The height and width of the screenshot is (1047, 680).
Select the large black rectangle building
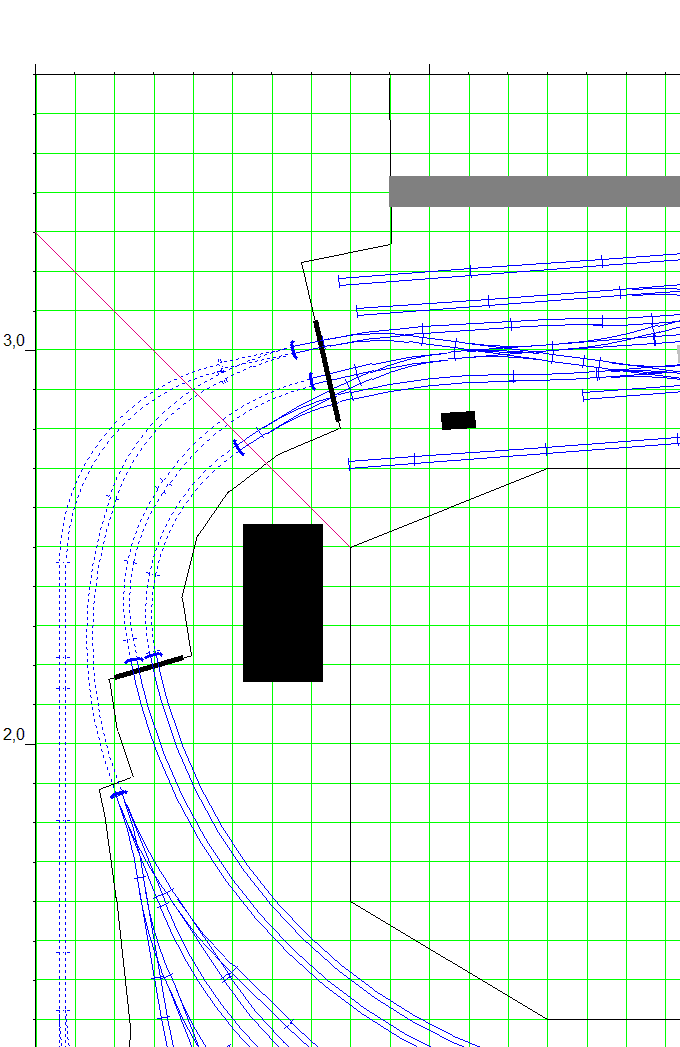tap(283, 602)
